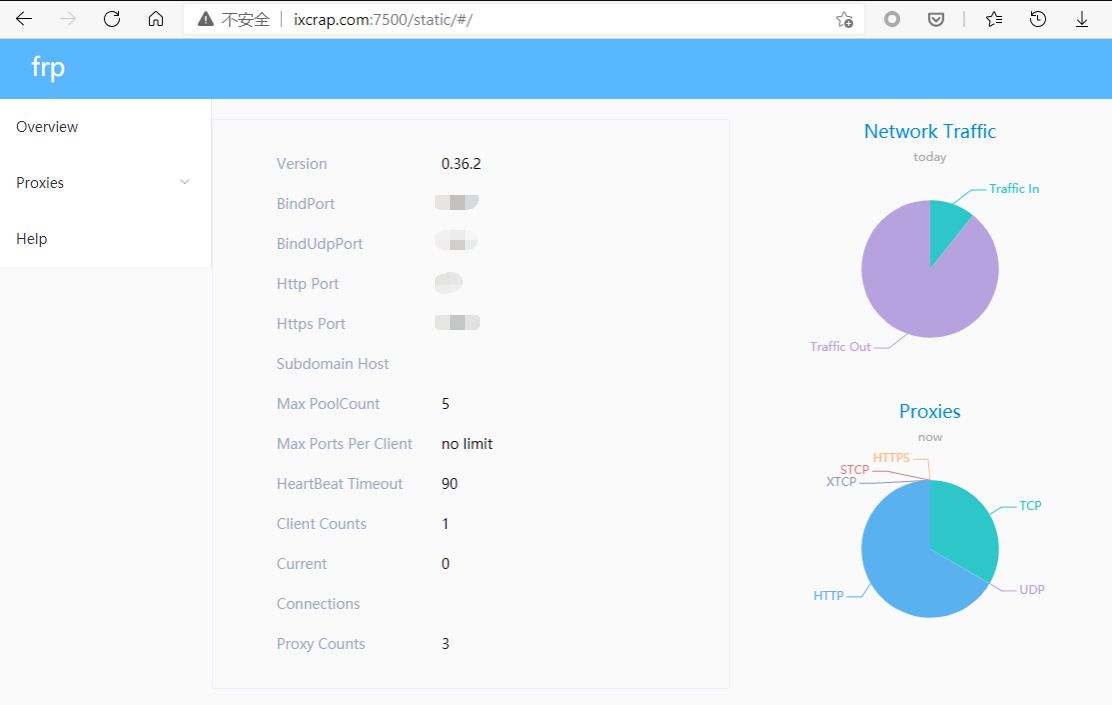1112x705 pixels.
Task: Go to the browser home page
Action: (155, 19)
